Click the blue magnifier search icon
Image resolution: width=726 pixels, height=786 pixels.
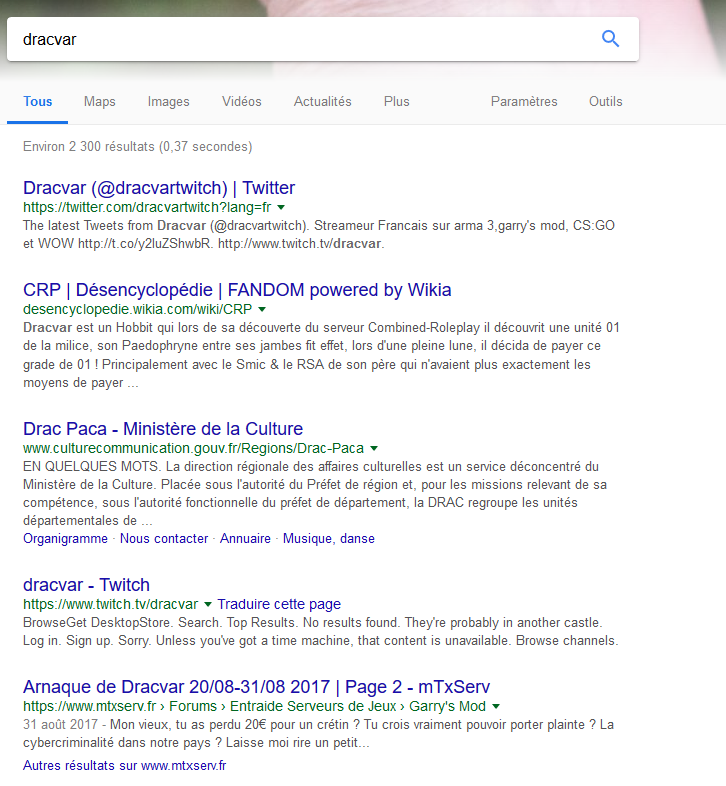(x=610, y=39)
